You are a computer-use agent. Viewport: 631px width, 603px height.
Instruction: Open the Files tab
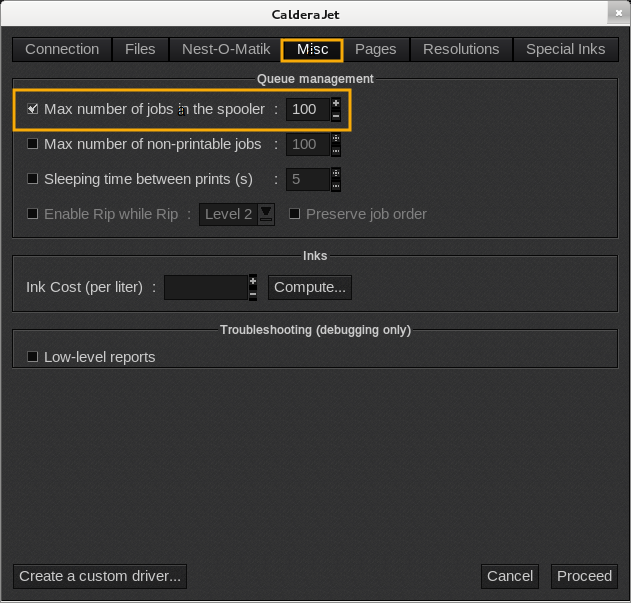[x=140, y=49]
